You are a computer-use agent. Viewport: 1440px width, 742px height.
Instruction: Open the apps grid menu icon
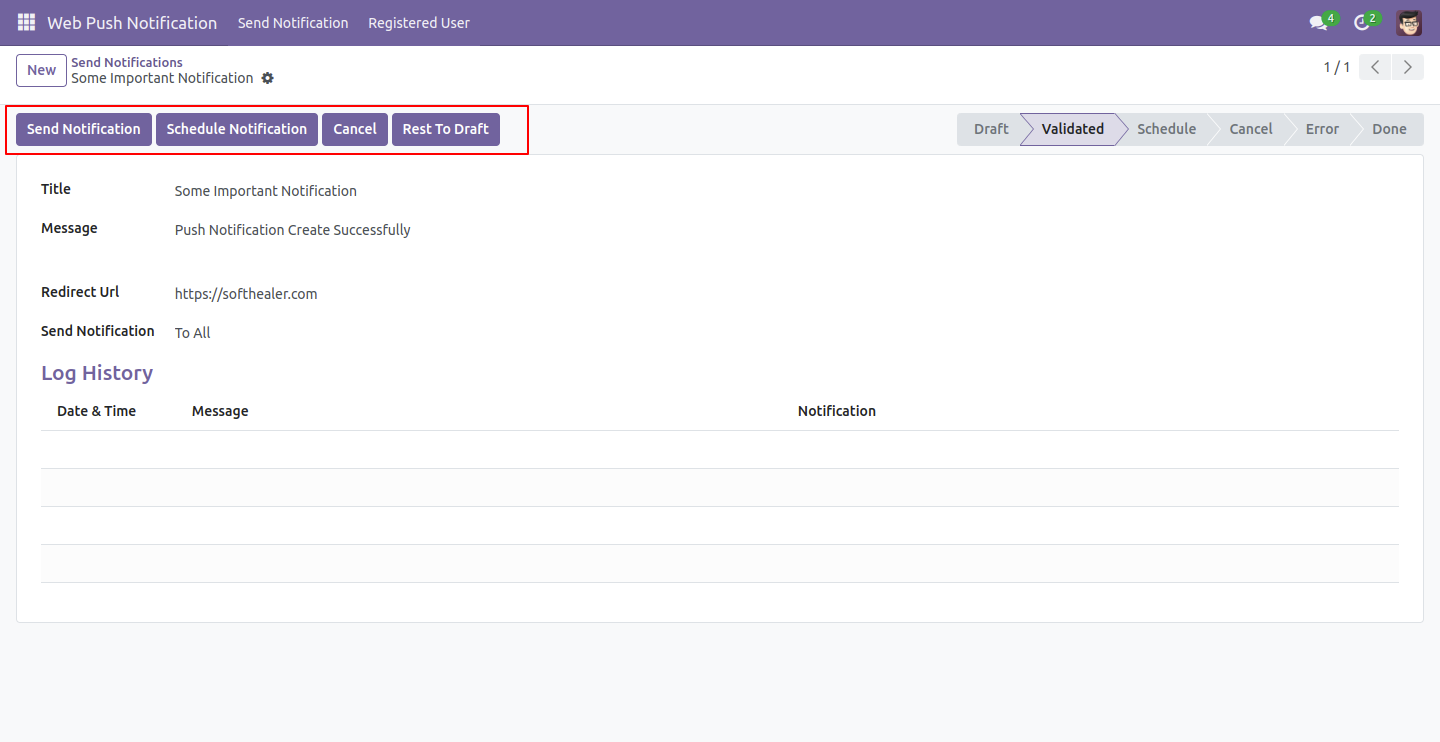click(x=26, y=22)
